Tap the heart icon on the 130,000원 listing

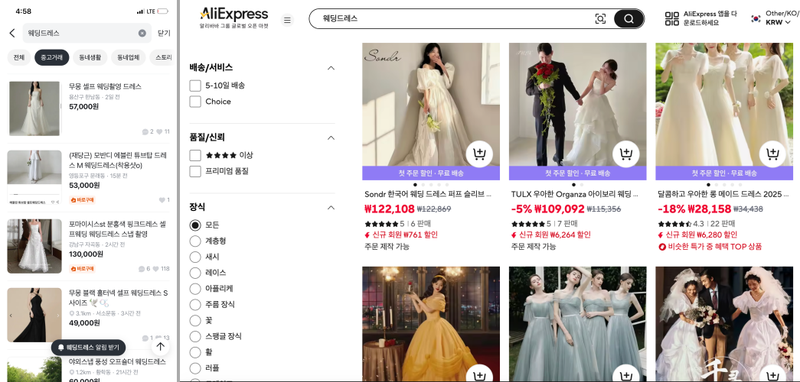pyautogui.click(x=156, y=269)
